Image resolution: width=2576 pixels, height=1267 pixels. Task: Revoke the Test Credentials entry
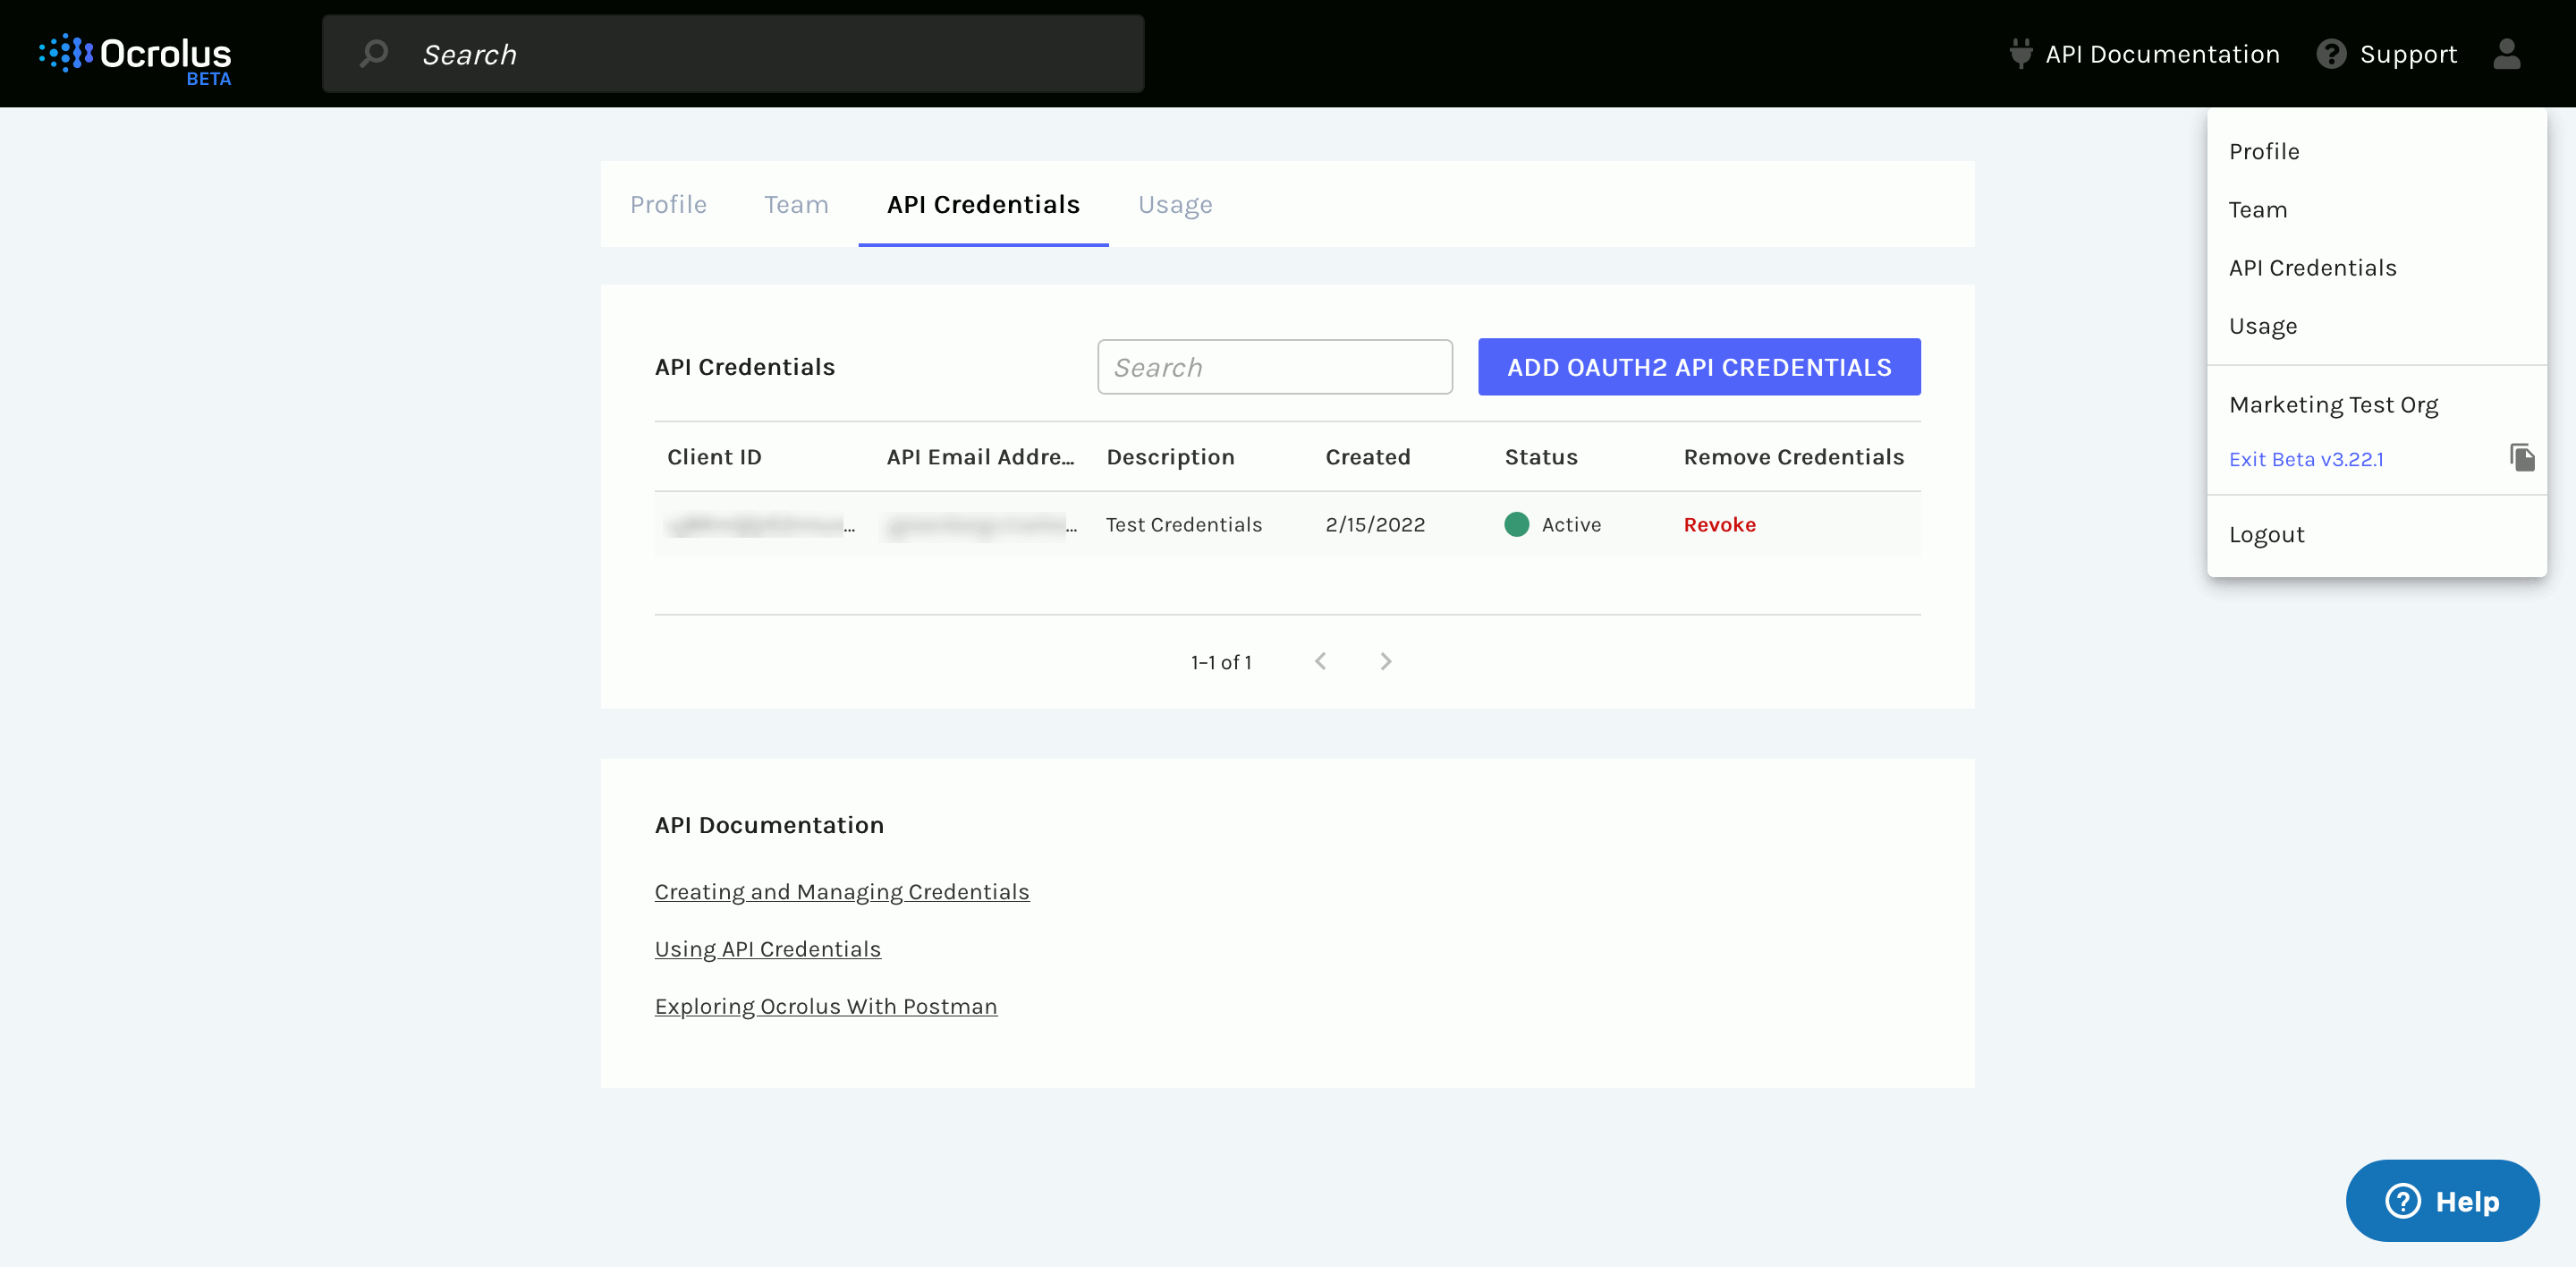[1719, 524]
